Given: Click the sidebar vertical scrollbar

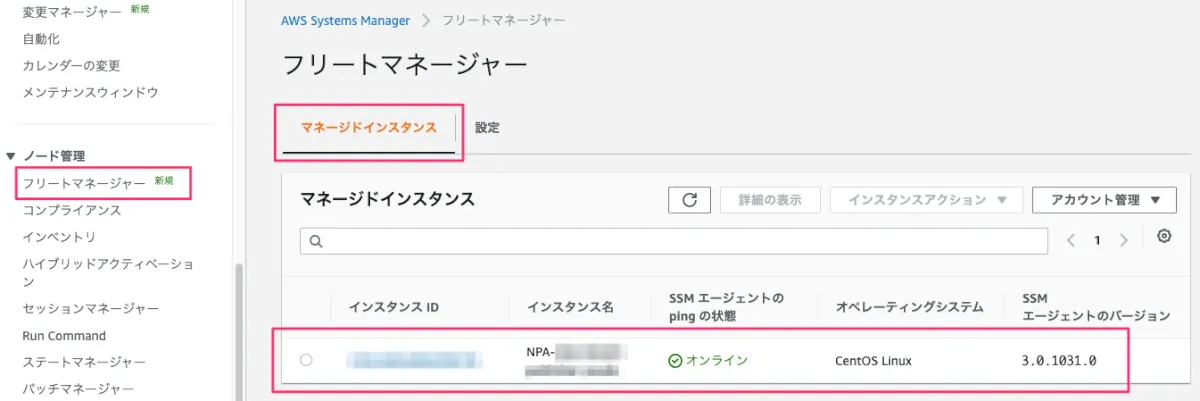Looking at the screenshot, I should [x=238, y=330].
